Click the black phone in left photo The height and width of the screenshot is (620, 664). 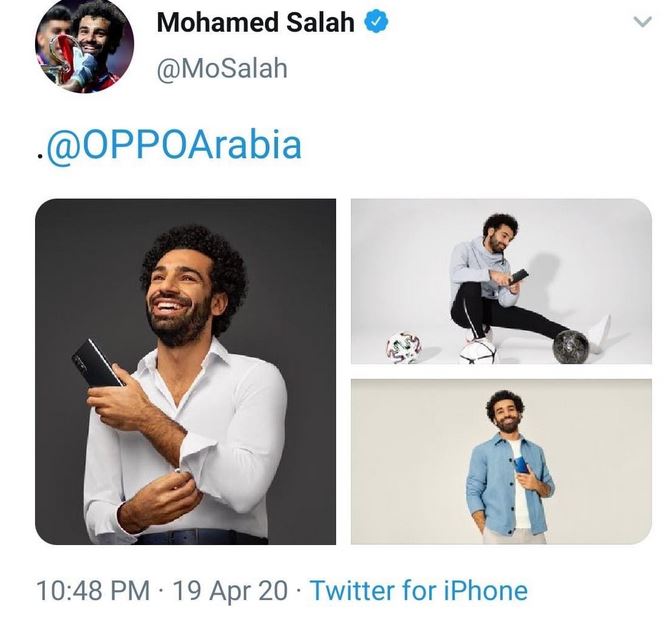click(97, 364)
